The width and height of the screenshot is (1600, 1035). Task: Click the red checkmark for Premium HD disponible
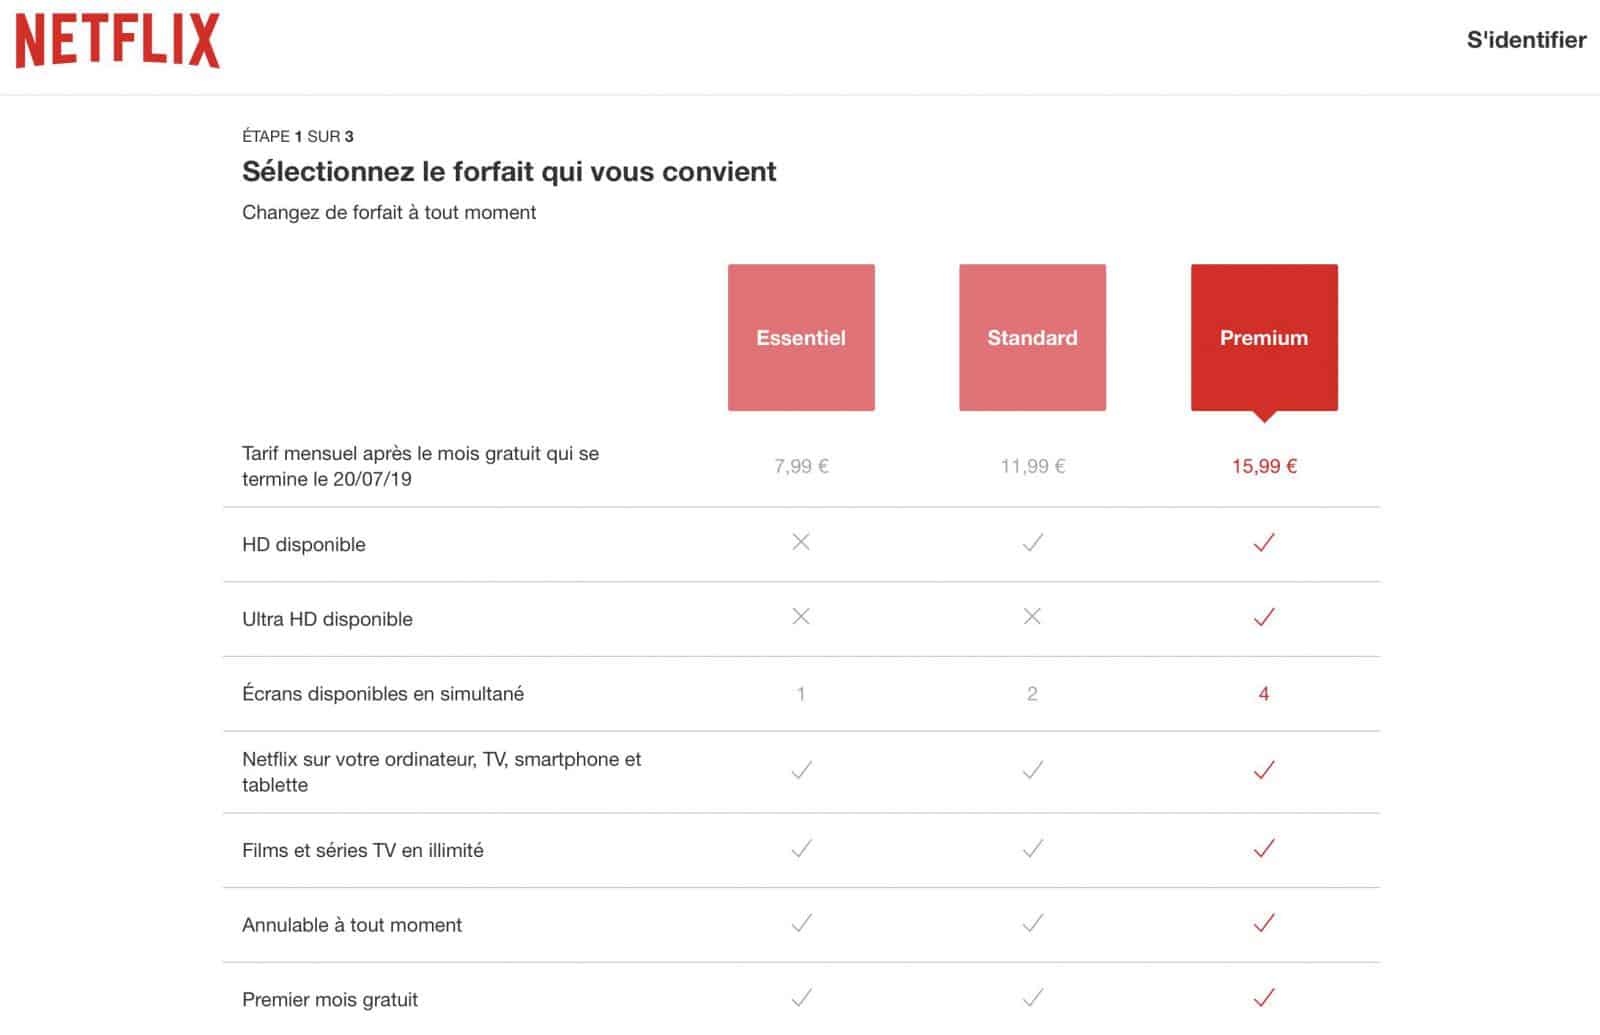1264,542
